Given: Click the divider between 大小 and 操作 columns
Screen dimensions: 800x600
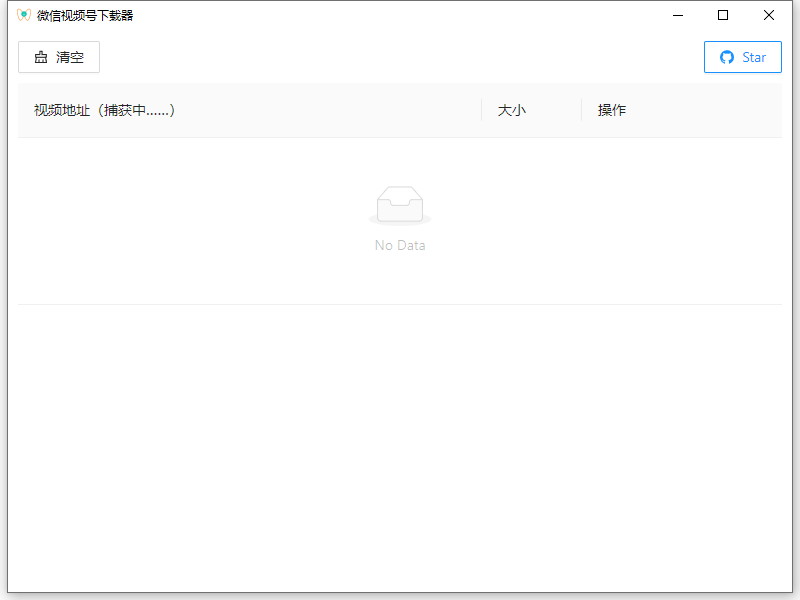Looking at the screenshot, I should pyautogui.click(x=581, y=110).
